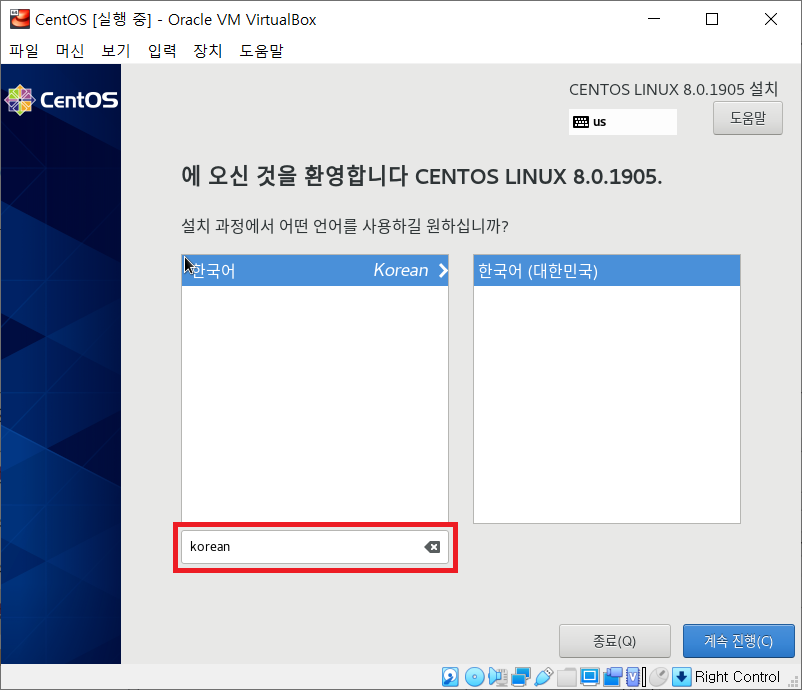This screenshot has width=802, height=690.
Task: Click the network adapters status icon
Action: (x=521, y=677)
